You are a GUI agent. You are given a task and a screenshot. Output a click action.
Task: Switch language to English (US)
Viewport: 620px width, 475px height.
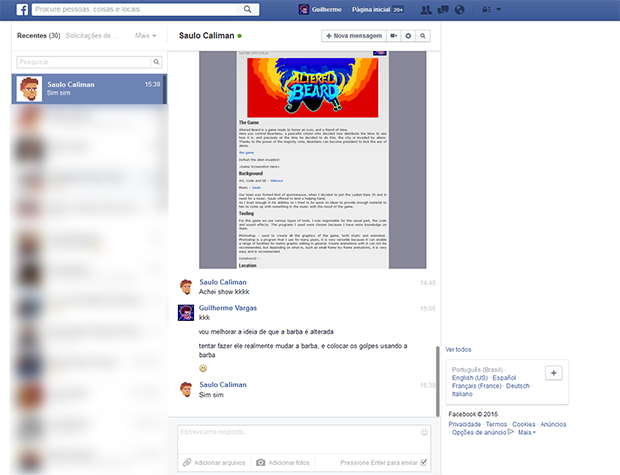tap(470, 378)
